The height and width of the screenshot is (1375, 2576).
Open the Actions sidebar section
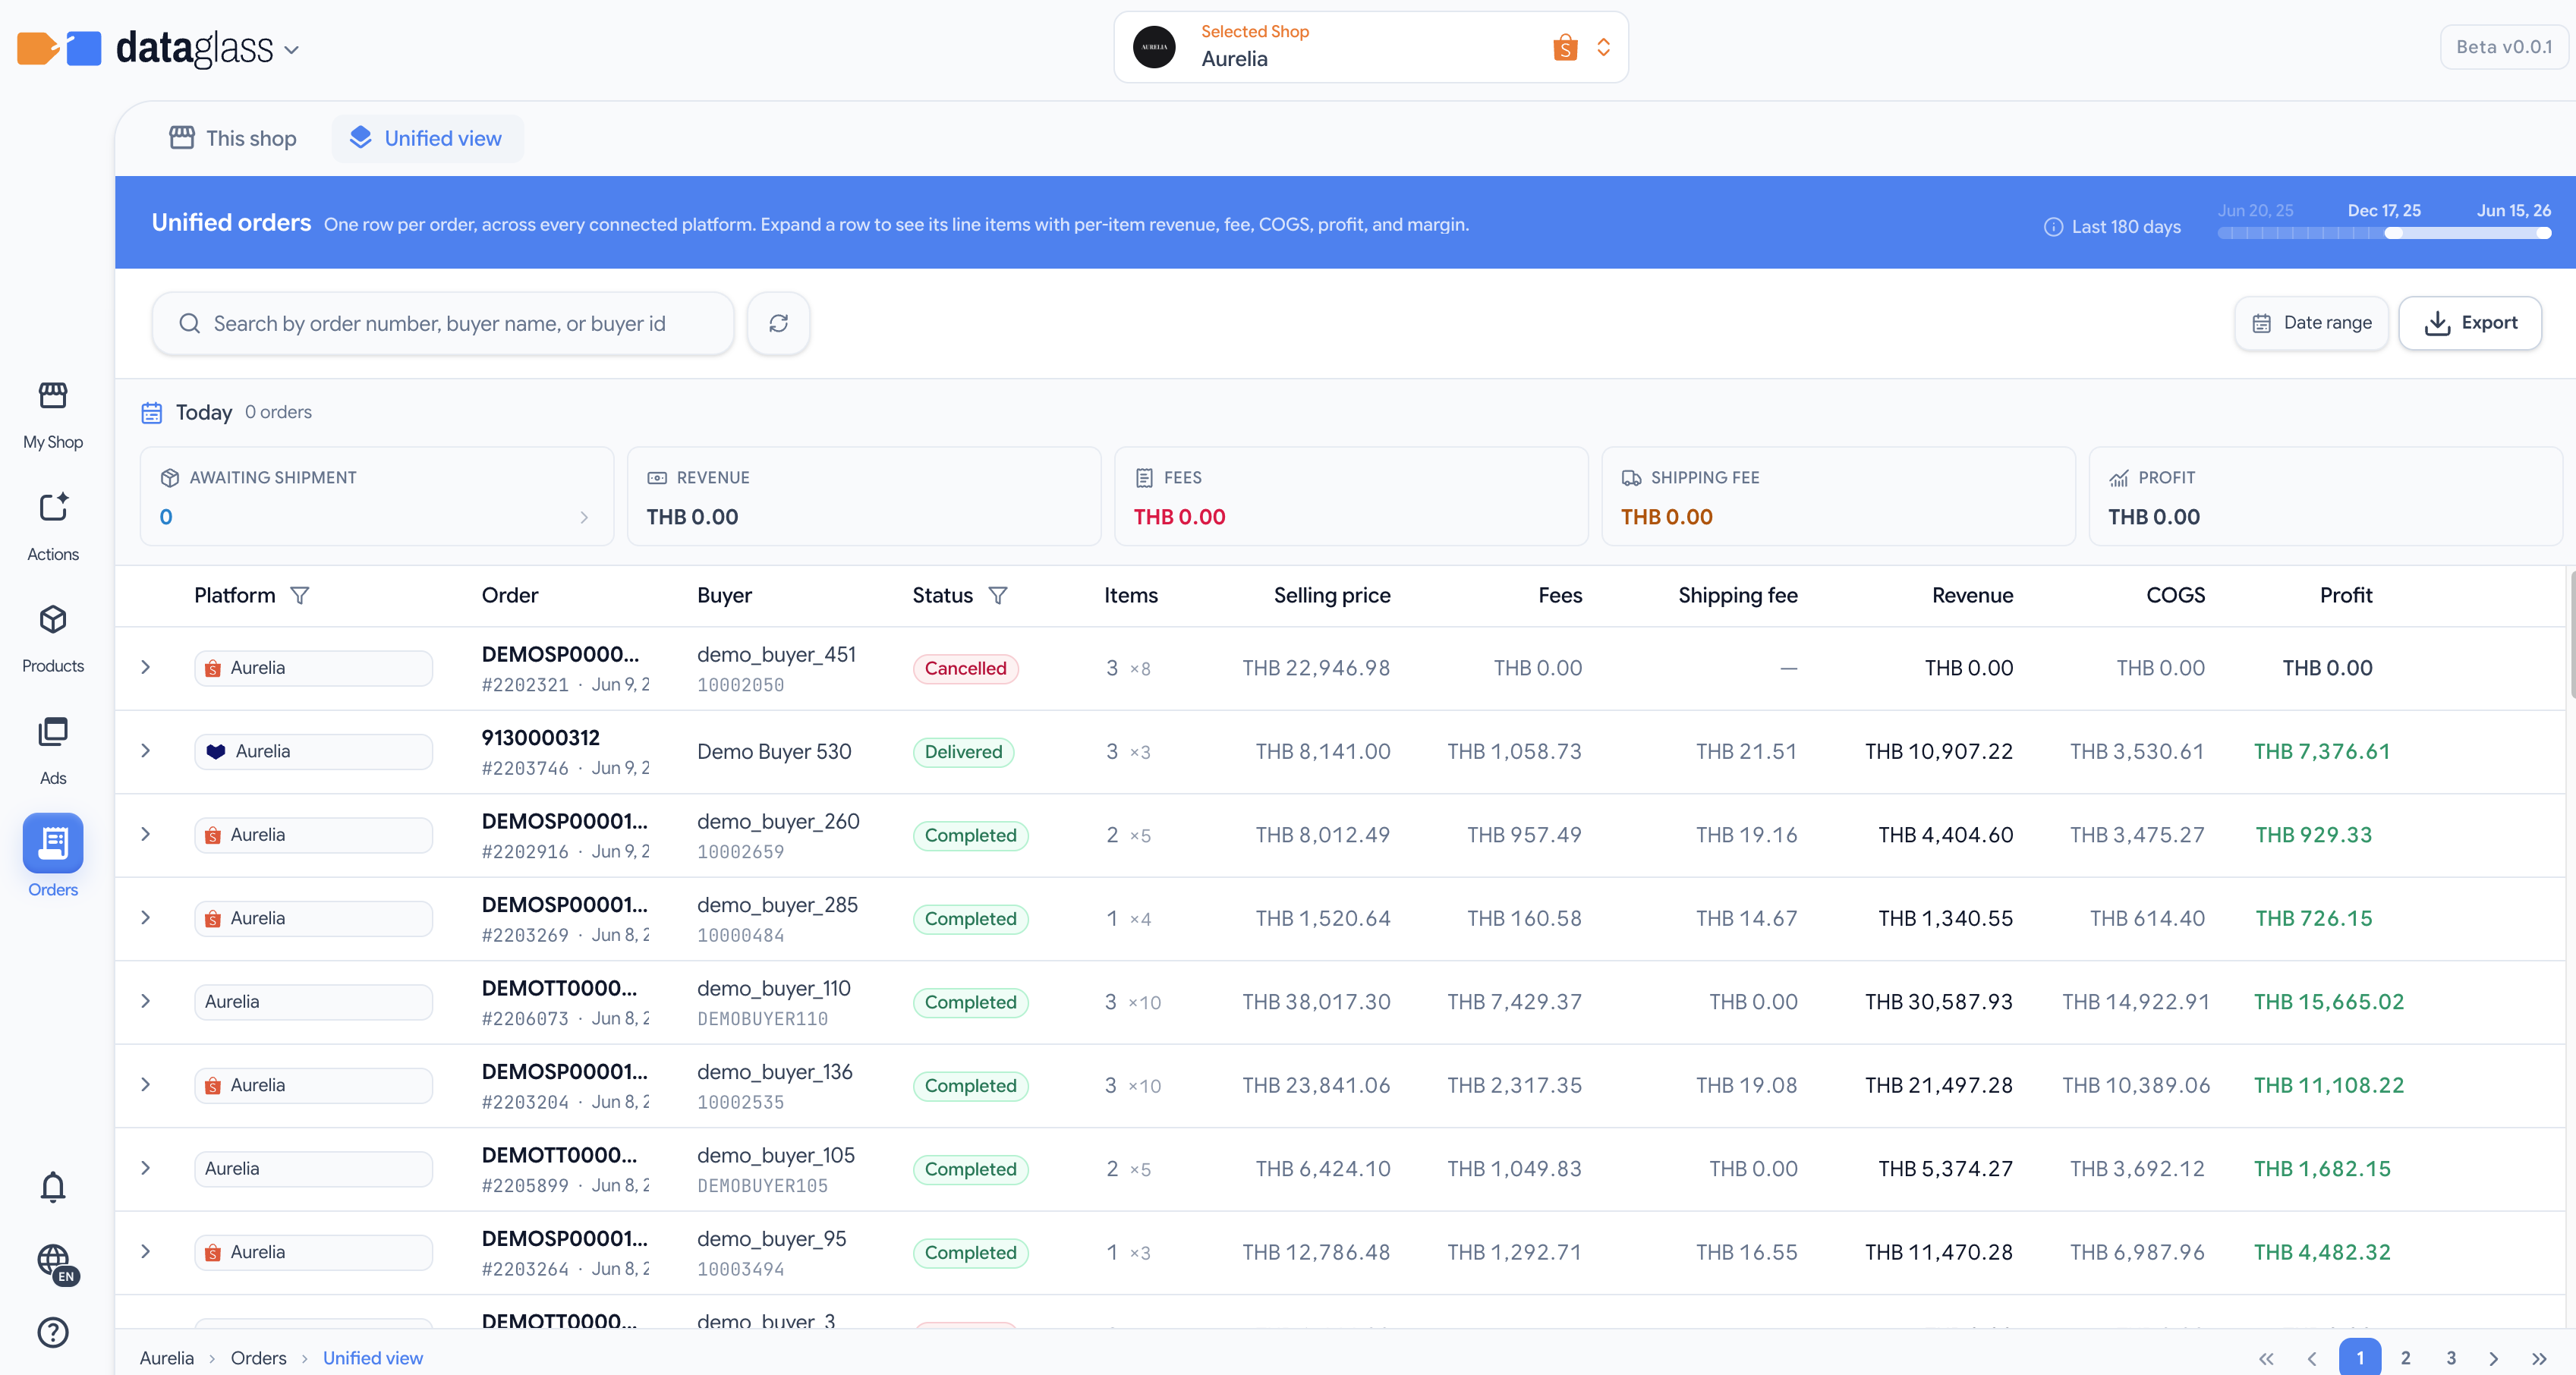tap(52, 527)
